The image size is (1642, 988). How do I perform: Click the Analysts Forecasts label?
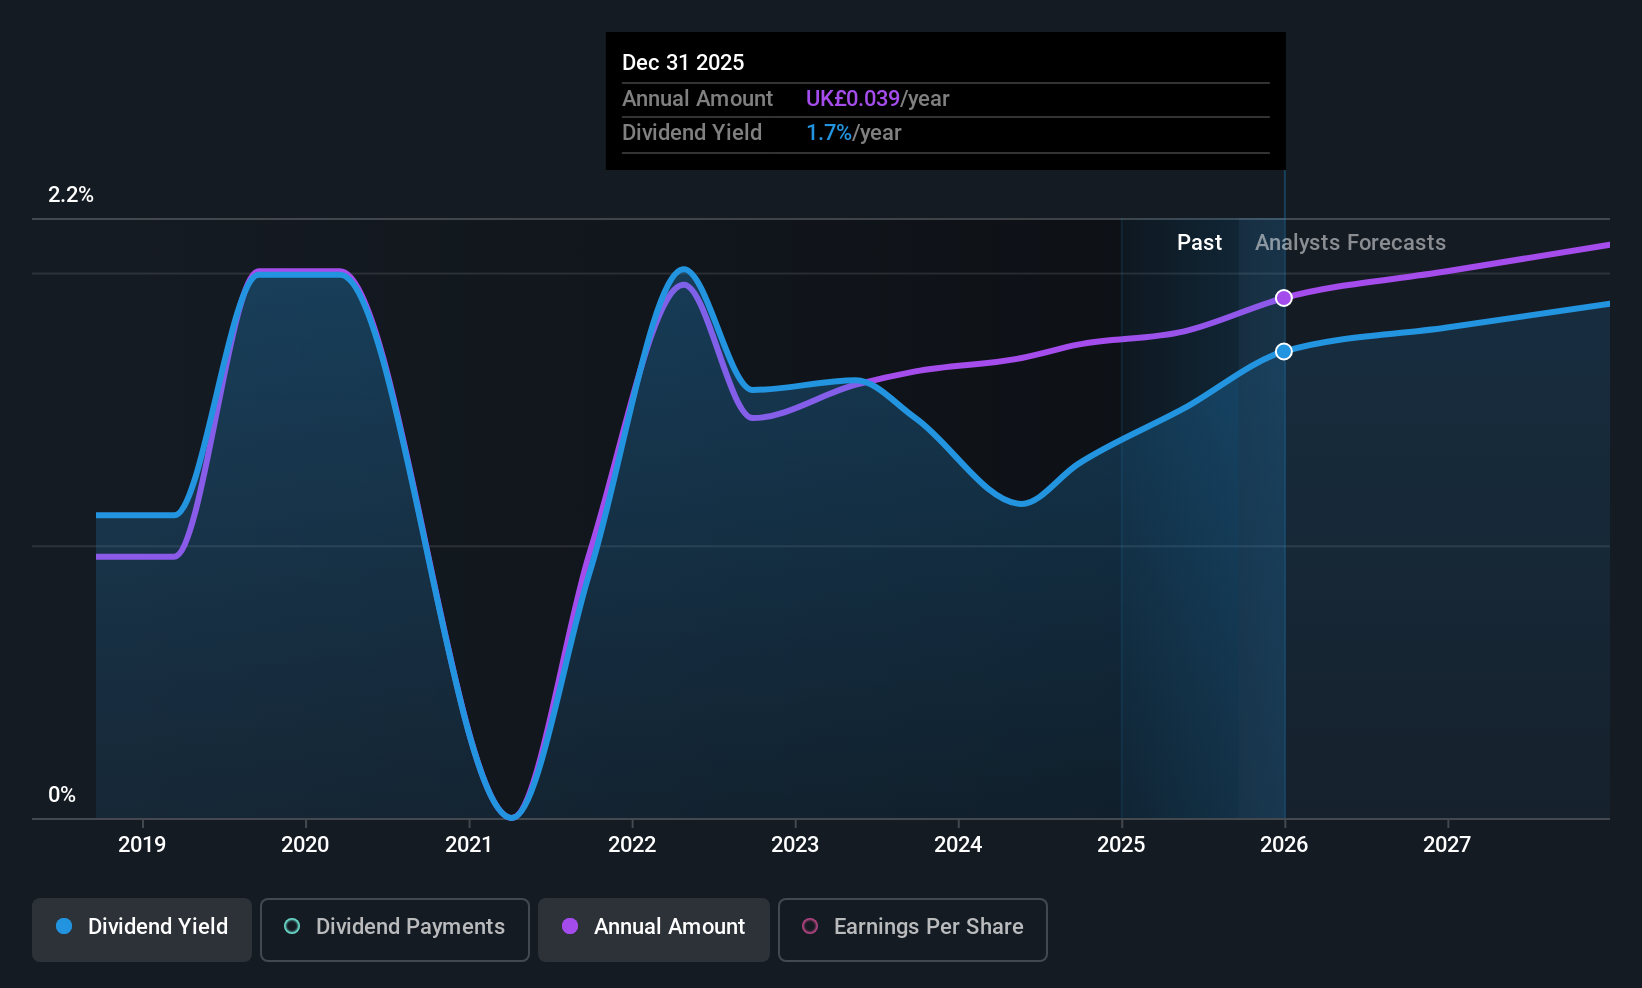1350,242
